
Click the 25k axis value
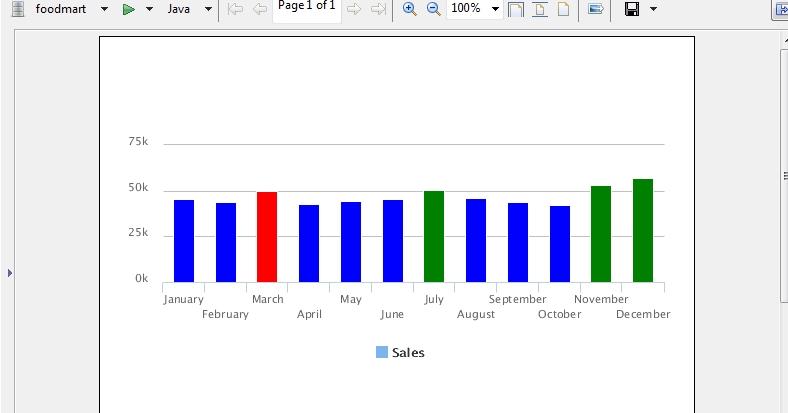[138, 232]
